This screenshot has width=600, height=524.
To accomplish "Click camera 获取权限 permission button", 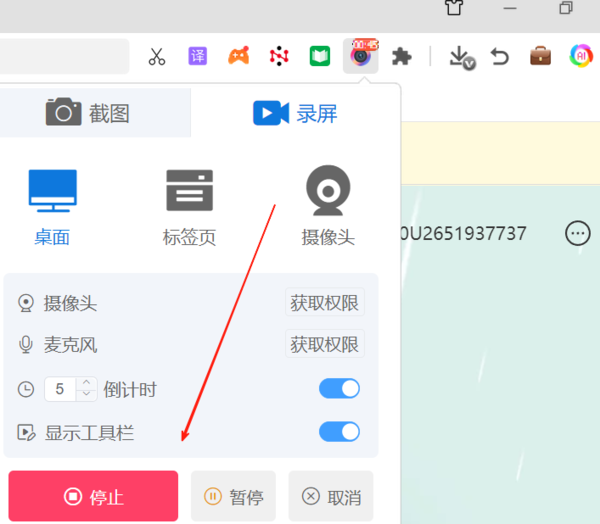I will (324, 302).
